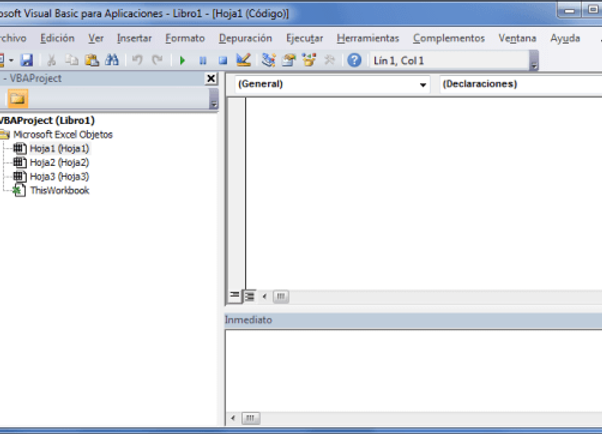Click code window horizontal scrollbar thumb
This screenshot has height=434, width=602.
281,296
